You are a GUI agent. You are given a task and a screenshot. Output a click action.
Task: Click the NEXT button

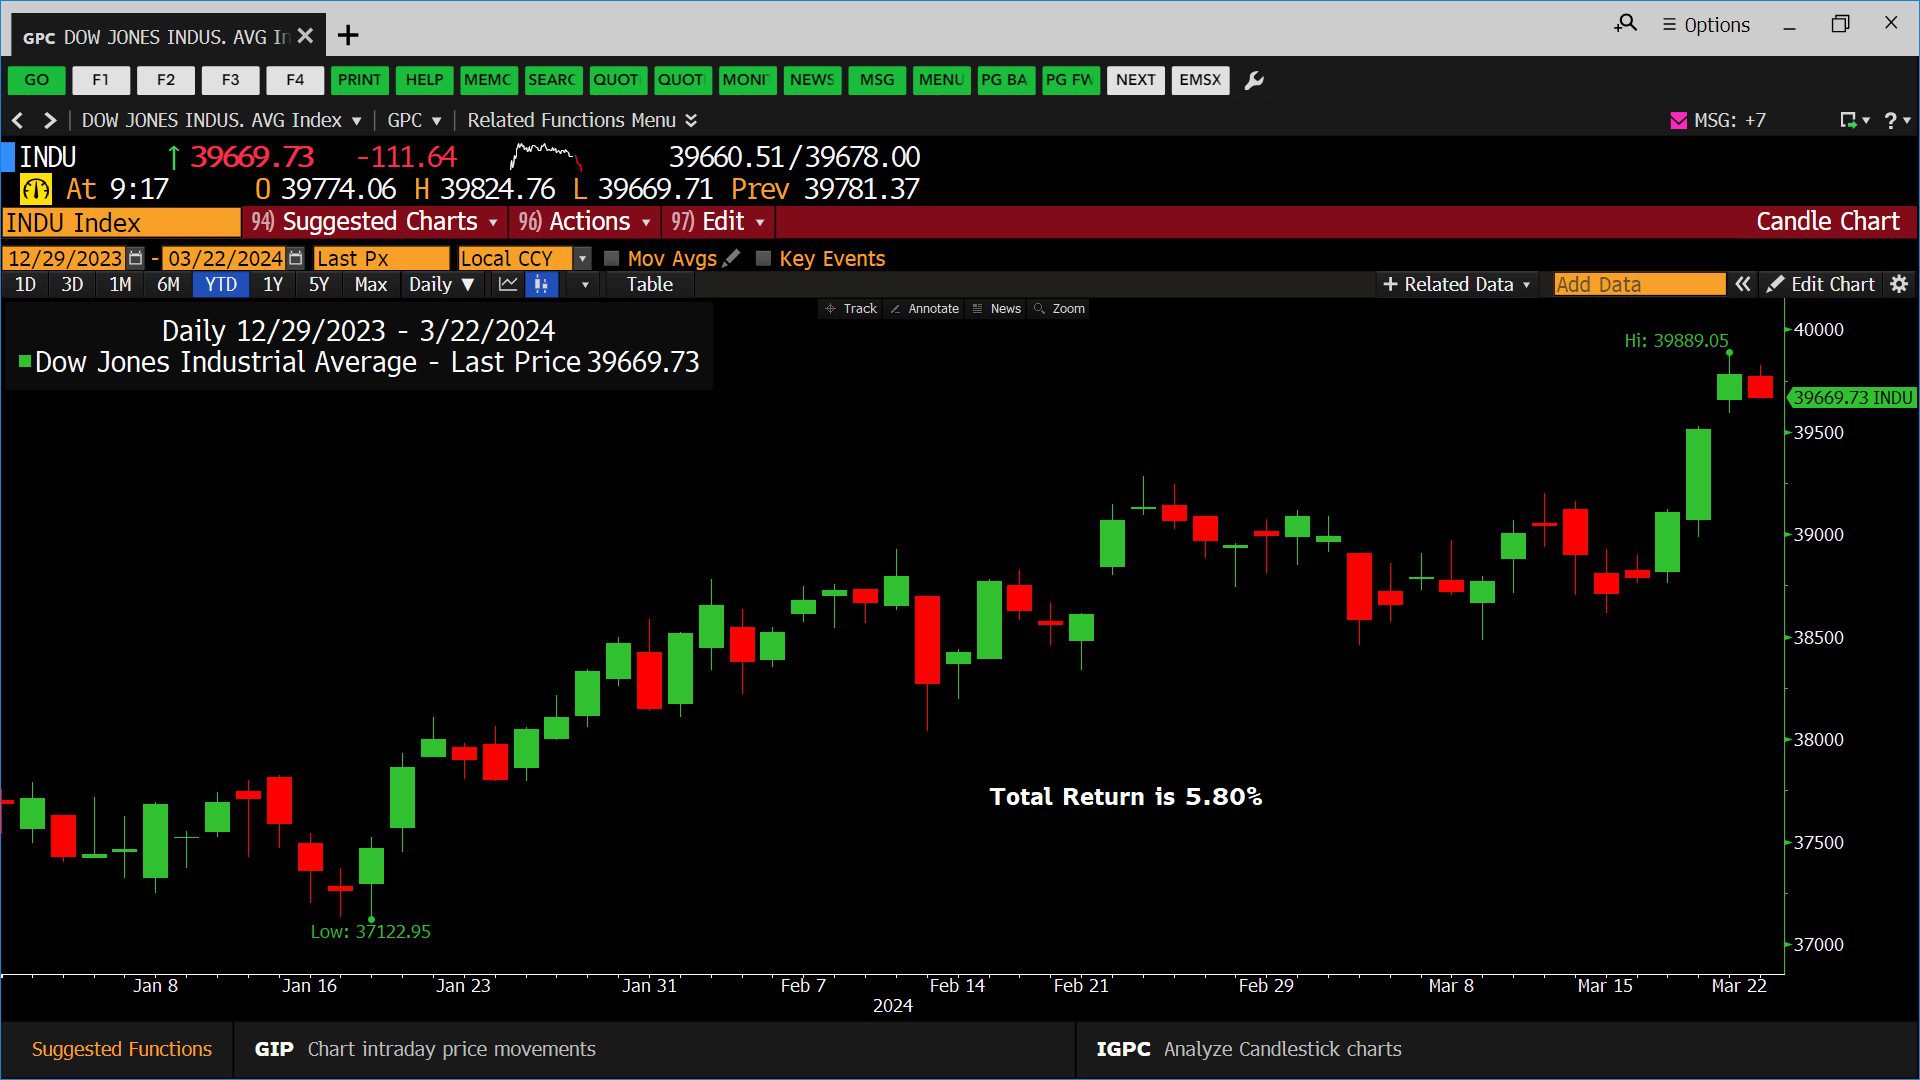coord(1136,80)
